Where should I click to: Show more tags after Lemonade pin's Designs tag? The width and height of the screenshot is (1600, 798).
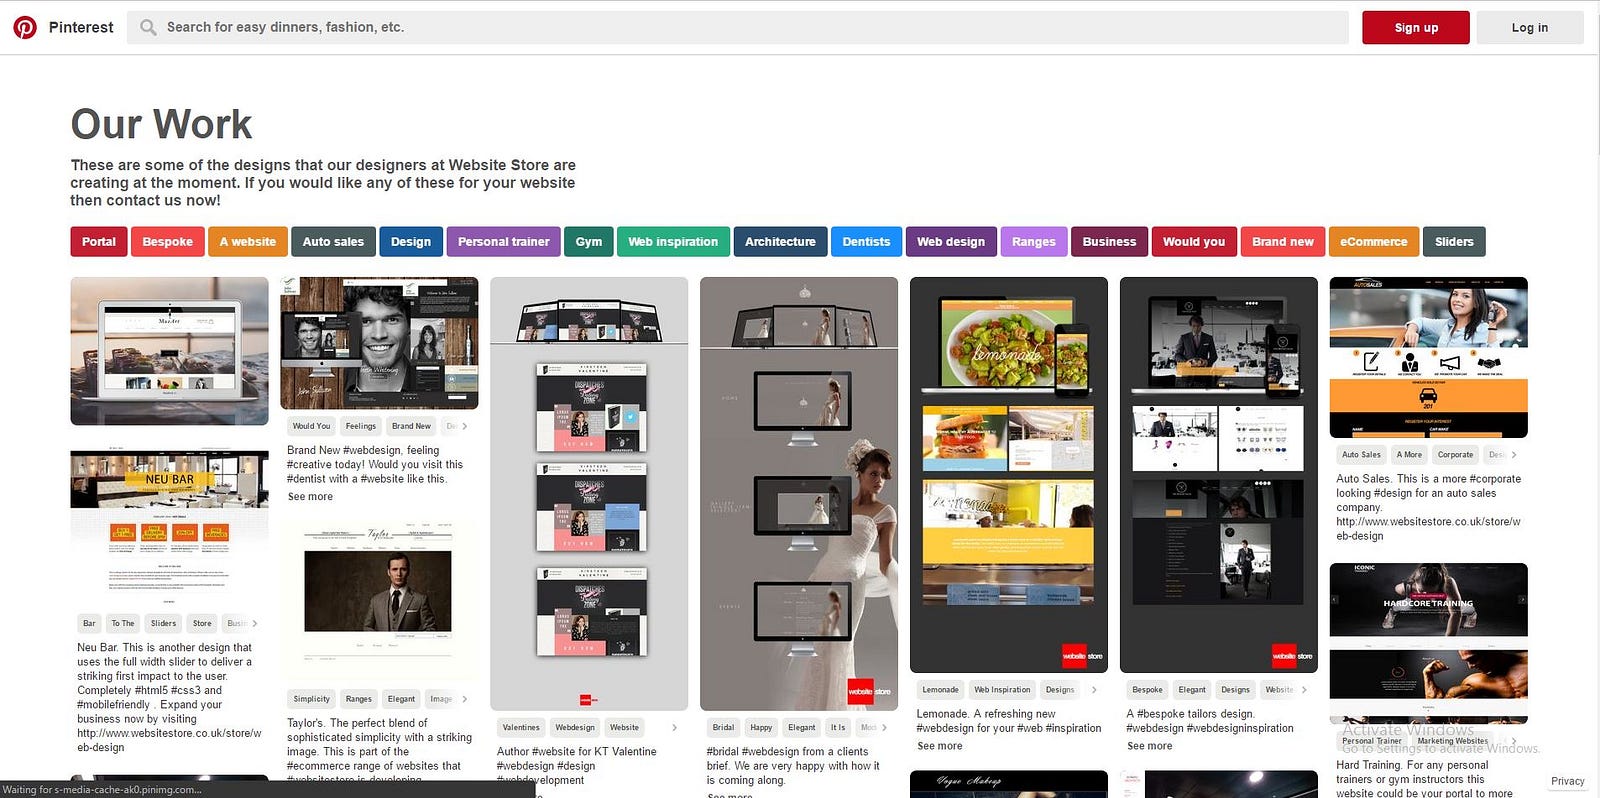[x=1094, y=689]
